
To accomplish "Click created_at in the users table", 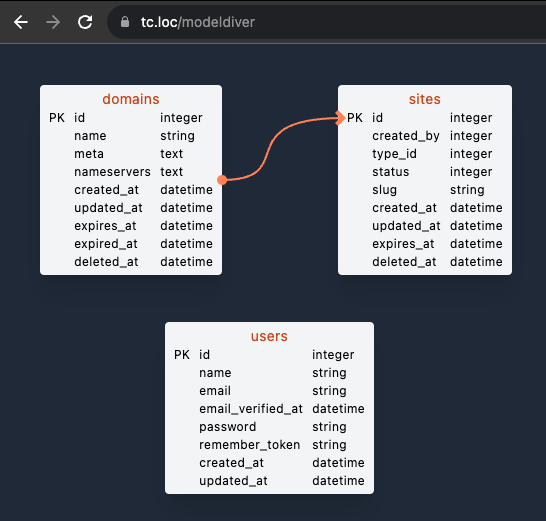I will [231, 463].
